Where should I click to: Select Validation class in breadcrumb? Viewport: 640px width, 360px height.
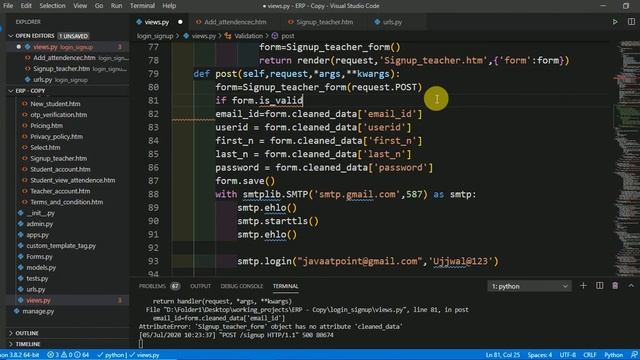click(248, 36)
